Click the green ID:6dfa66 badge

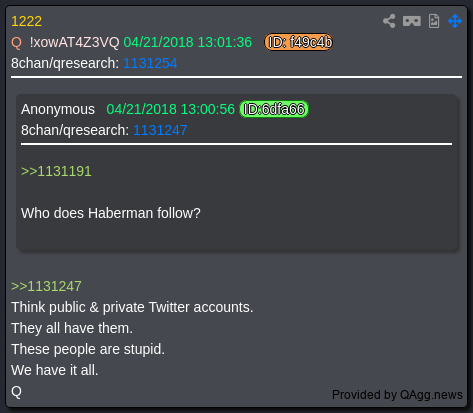[274, 109]
